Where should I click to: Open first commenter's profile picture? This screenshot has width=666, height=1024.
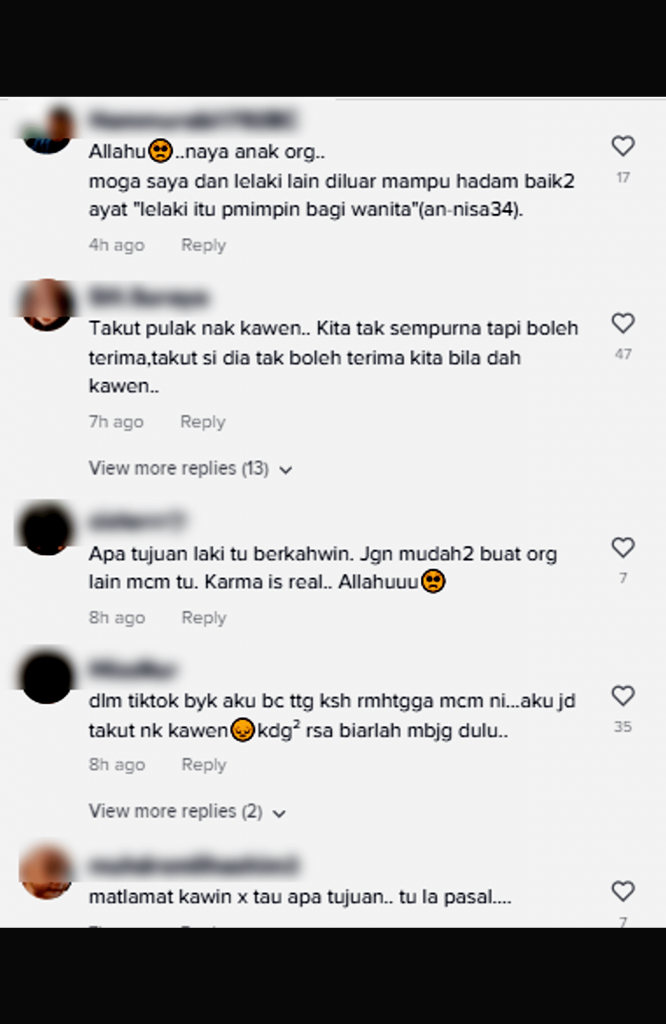[46, 130]
